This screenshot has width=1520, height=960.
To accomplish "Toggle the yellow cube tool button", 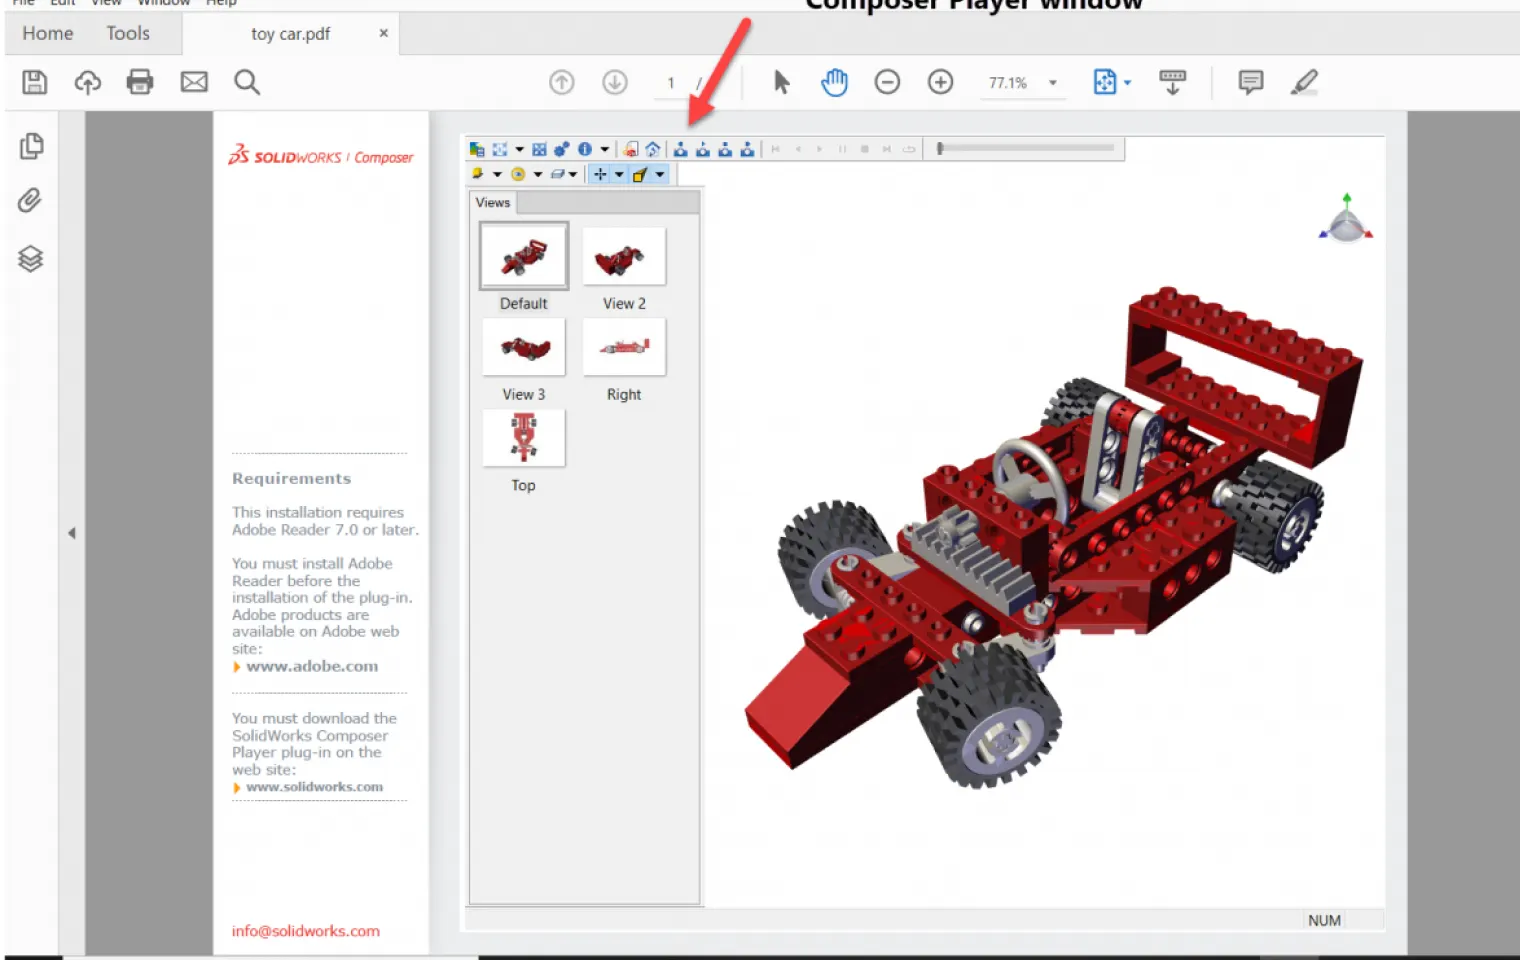I will [640, 174].
